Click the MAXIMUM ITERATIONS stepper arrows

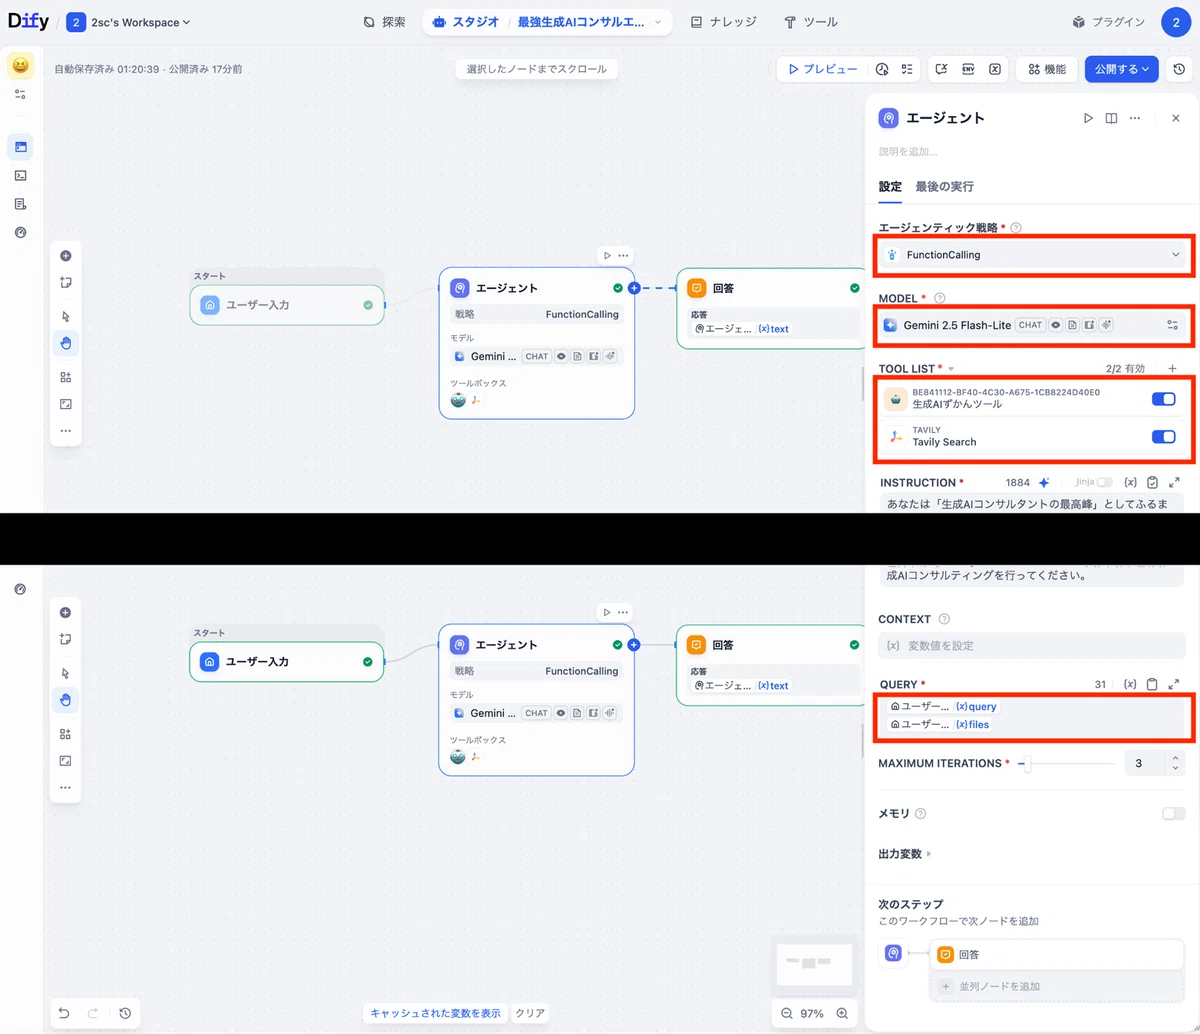pos(1175,763)
